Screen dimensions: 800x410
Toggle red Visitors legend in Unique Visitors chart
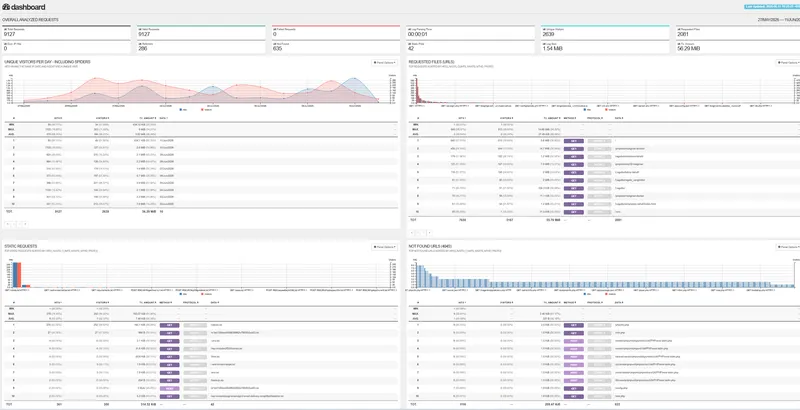coord(206,109)
